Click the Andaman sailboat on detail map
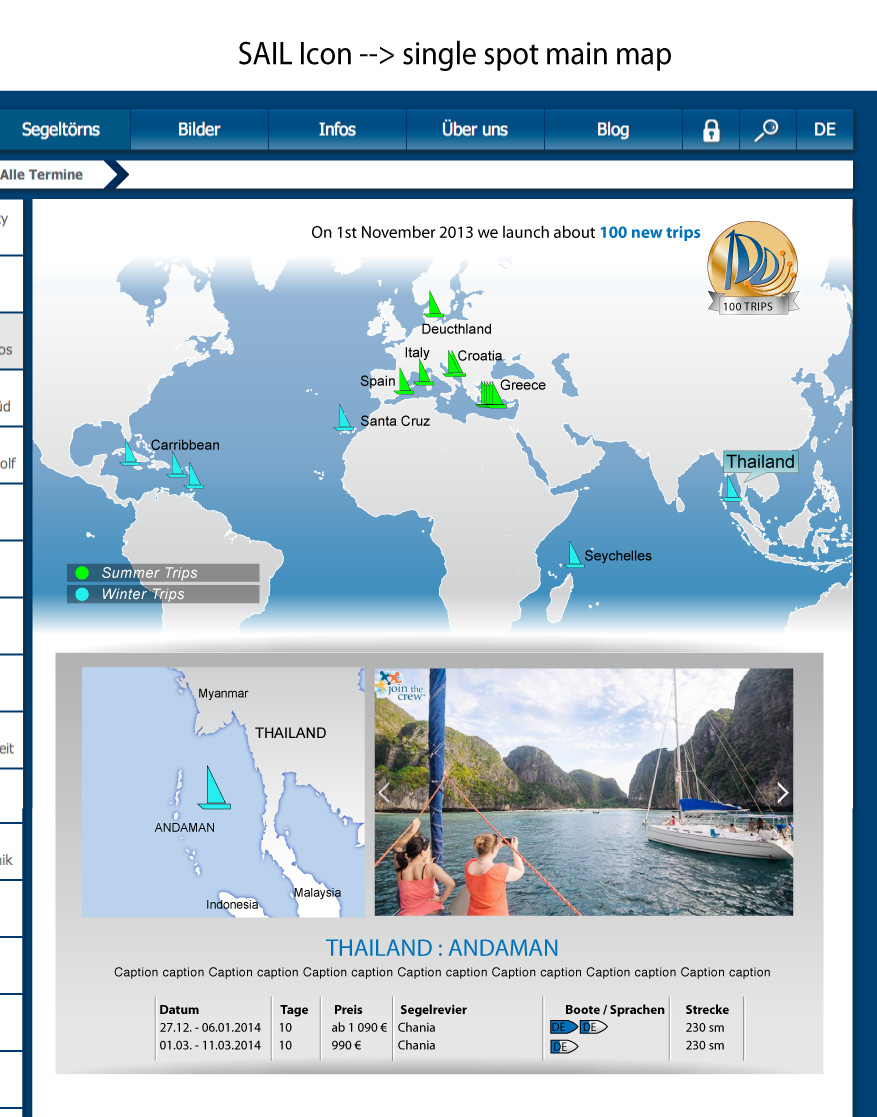Image resolution: width=877 pixels, height=1117 pixels. [x=214, y=788]
